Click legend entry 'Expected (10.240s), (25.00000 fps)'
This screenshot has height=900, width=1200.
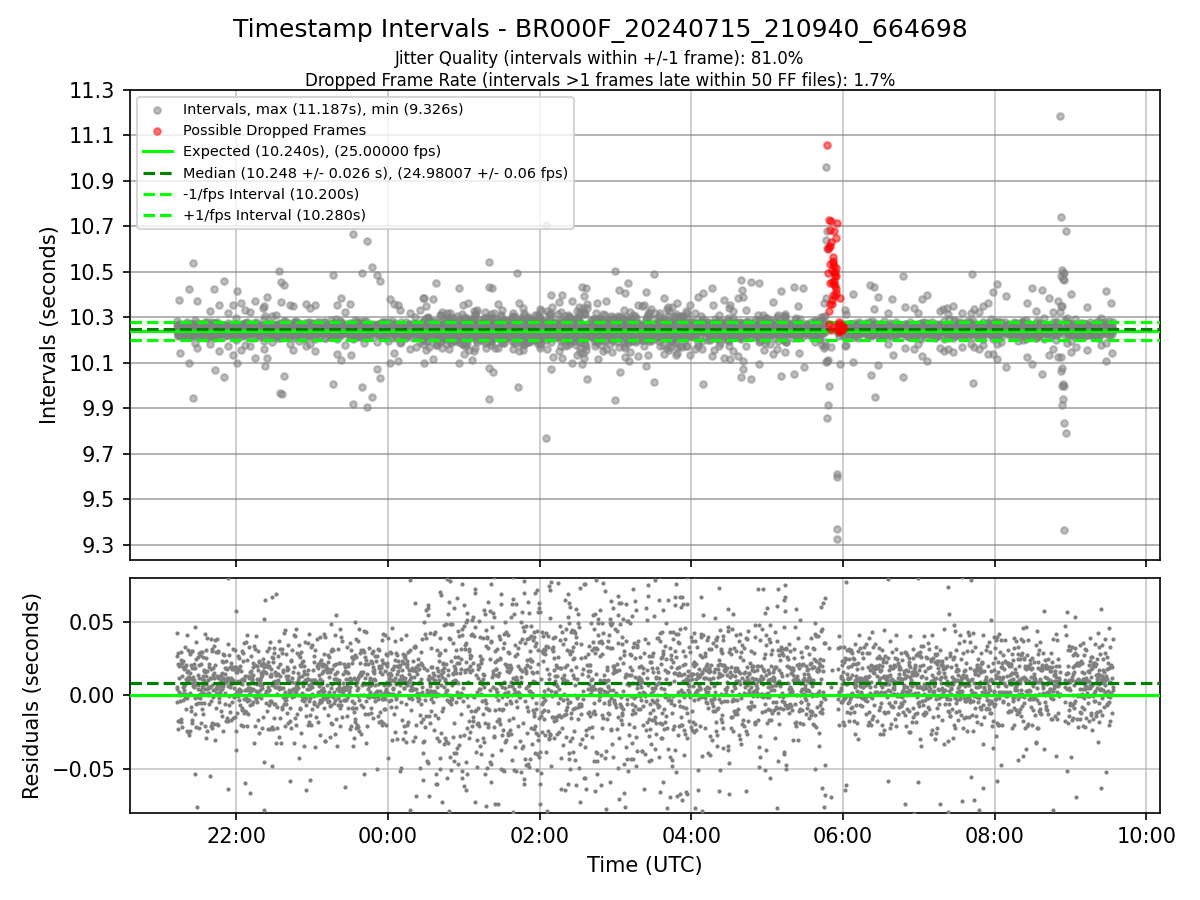pos(312,151)
